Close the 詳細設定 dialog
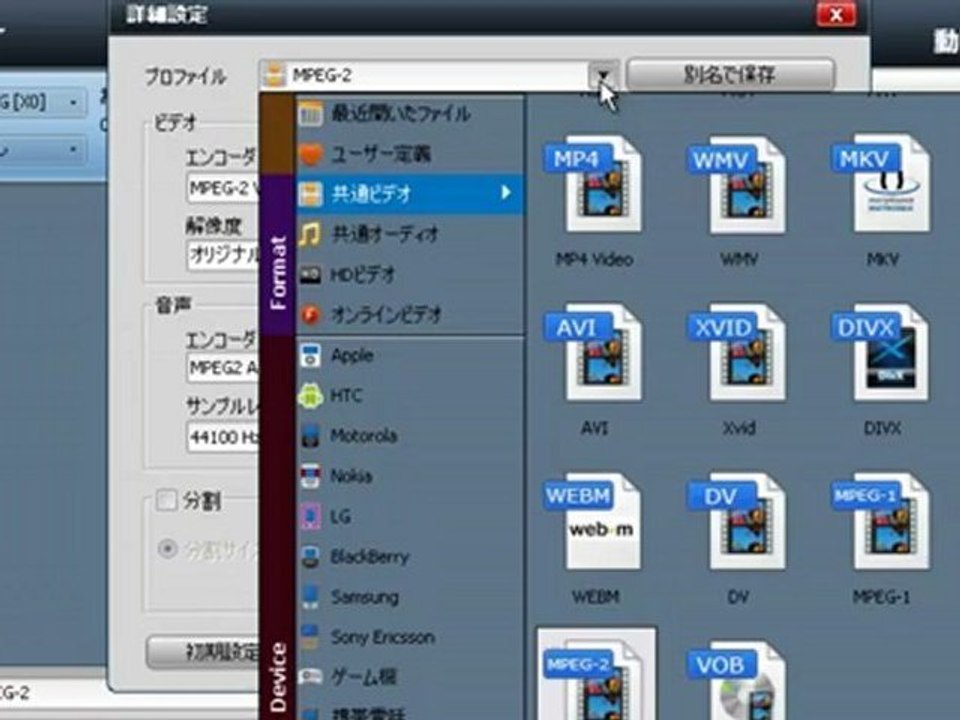960x720 pixels. click(x=836, y=15)
